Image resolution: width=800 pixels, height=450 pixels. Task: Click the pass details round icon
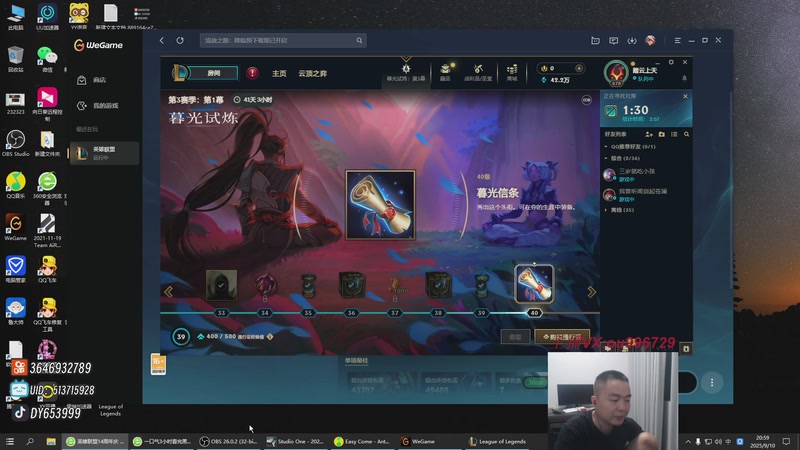point(586,100)
